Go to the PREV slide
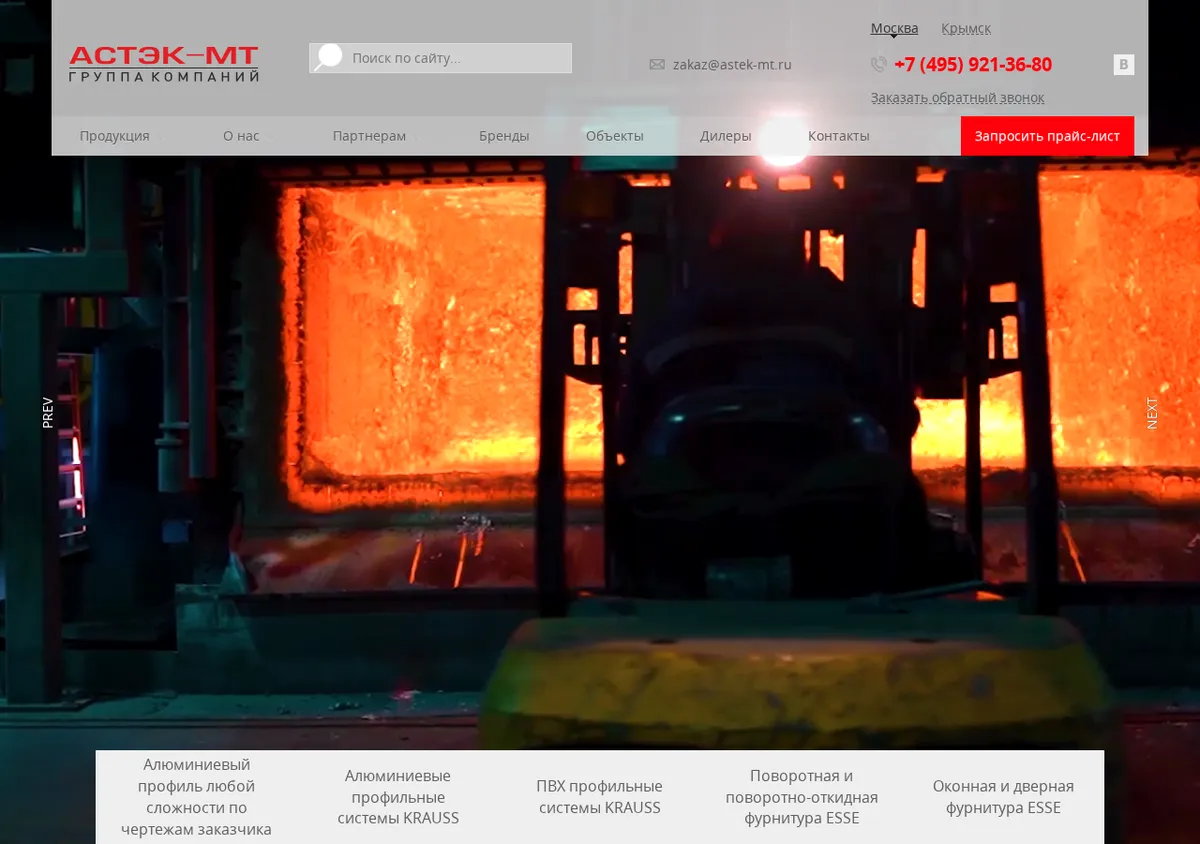 (x=48, y=413)
